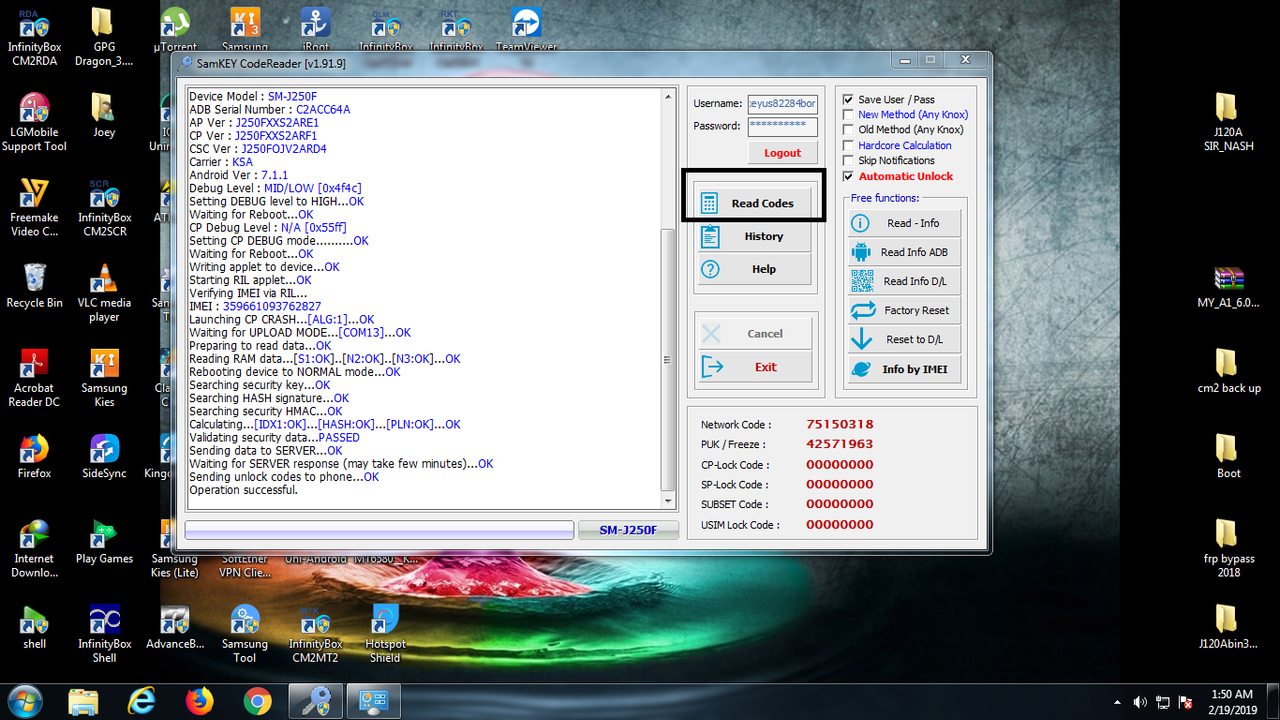Select PUK / Freeze value 42571963

839,444
